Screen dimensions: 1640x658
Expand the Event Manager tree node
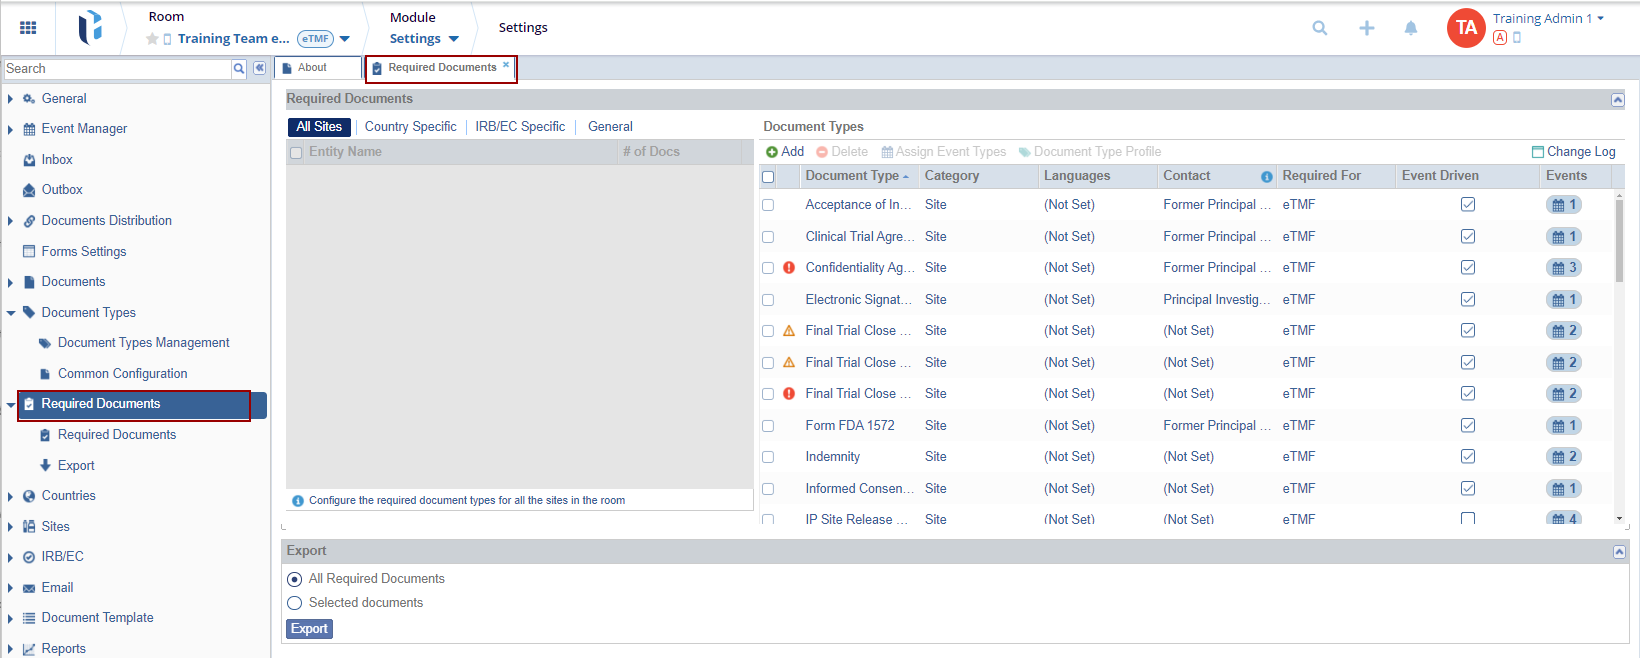pyautogui.click(x=10, y=129)
